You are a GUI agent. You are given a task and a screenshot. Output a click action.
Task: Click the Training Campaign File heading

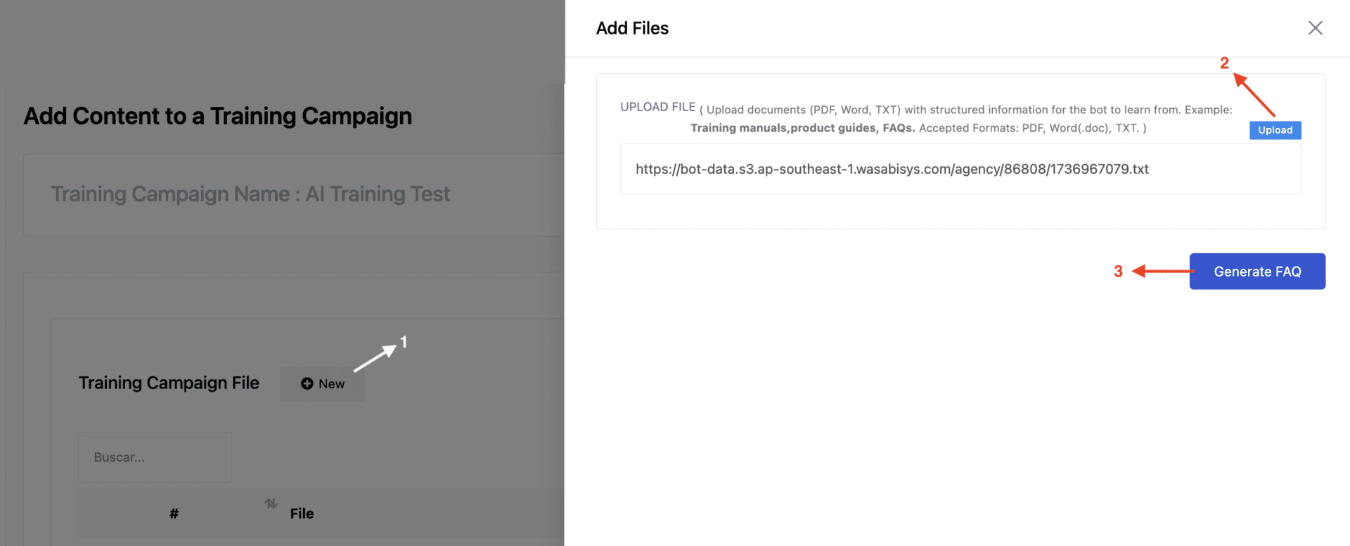(169, 383)
